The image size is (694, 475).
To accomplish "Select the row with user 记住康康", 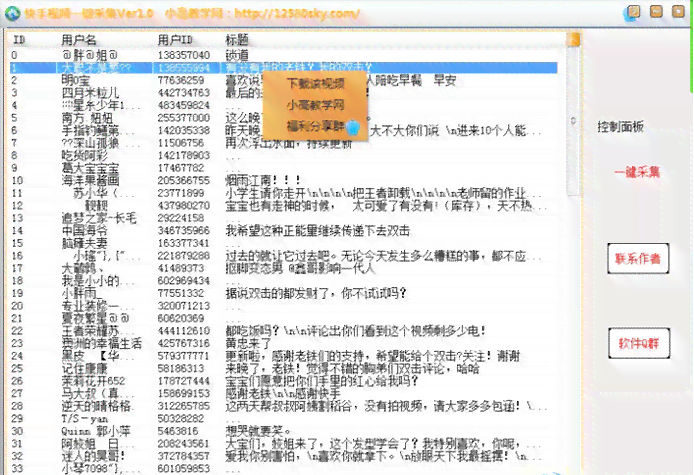I will tap(283, 368).
